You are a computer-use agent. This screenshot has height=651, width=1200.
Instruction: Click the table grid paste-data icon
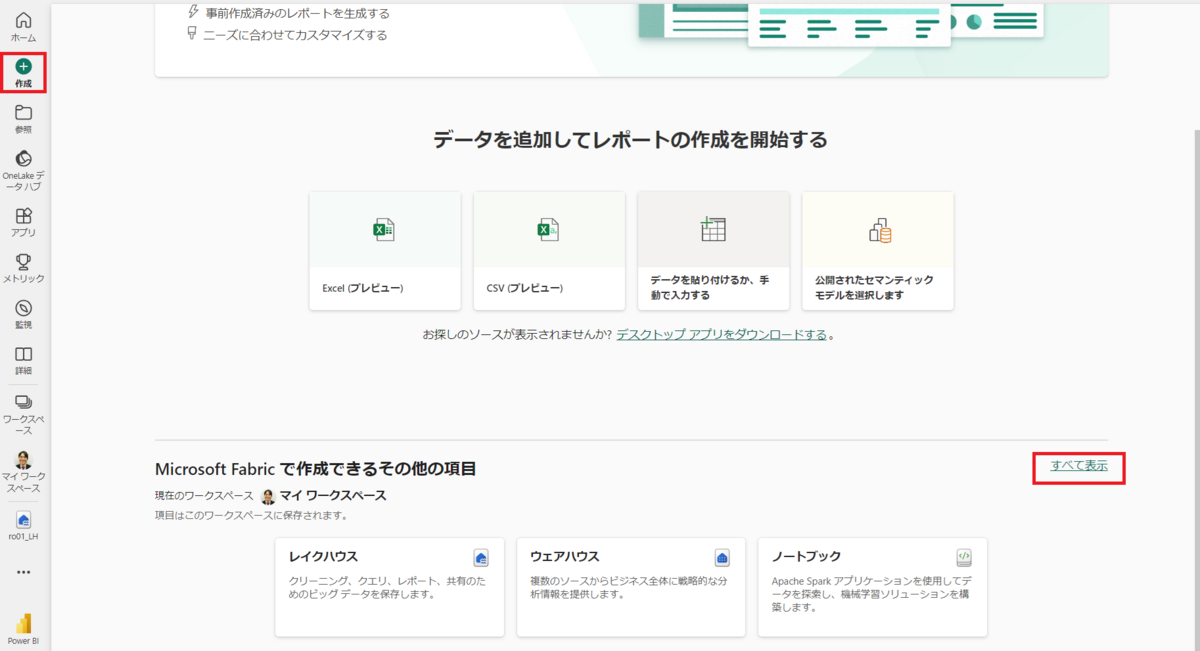713,229
